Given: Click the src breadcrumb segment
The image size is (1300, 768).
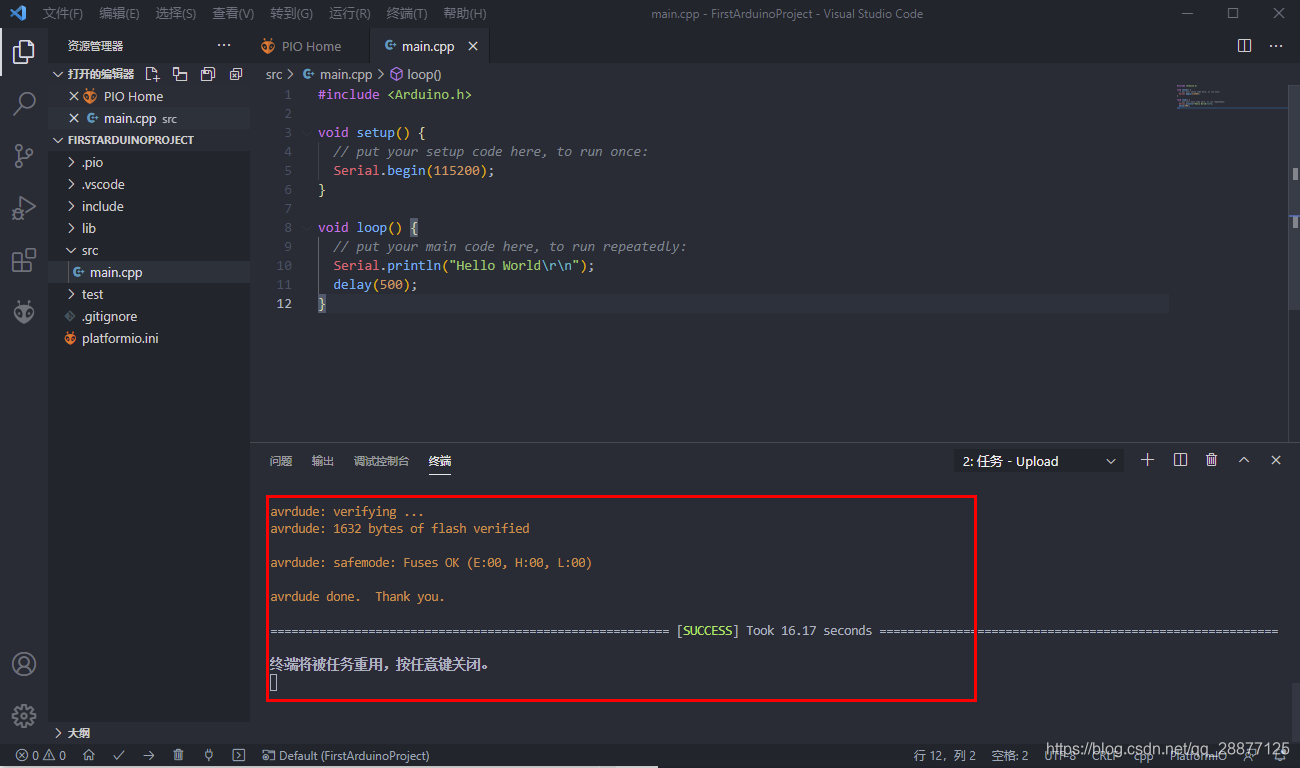Looking at the screenshot, I should pos(274,74).
